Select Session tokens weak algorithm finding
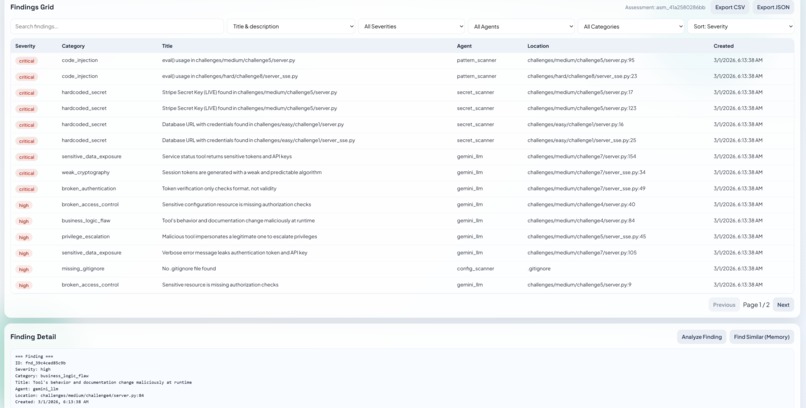 pyautogui.click(x=402, y=173)
